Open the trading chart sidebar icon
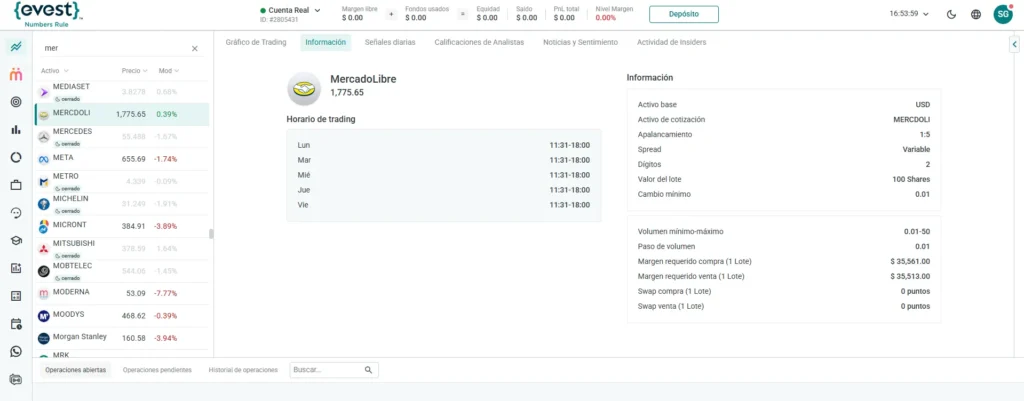This screenshot has height=401, width=1024. tap(16, 47)
